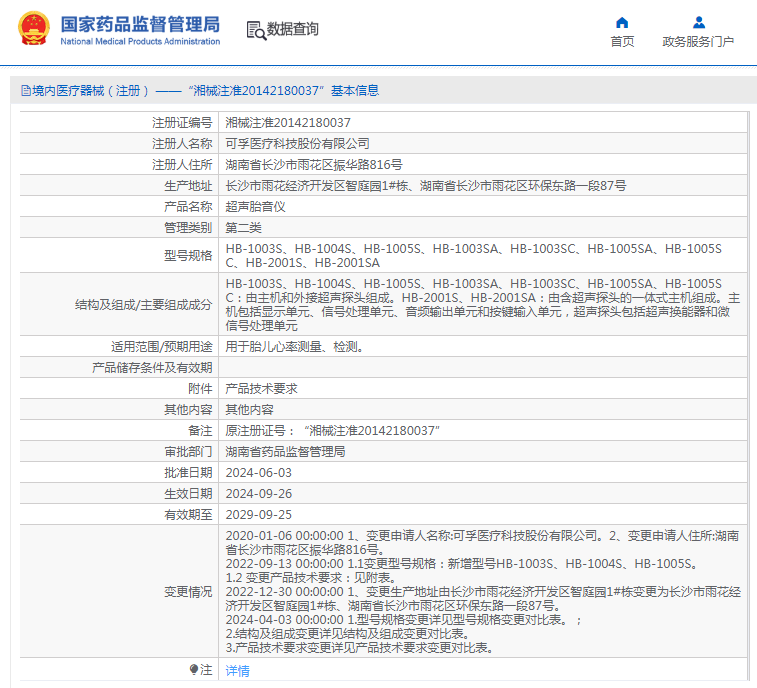The height and width of the screenshot is (688, 757).
Task: Click the 注册人住所 row label
Action: 182,165
